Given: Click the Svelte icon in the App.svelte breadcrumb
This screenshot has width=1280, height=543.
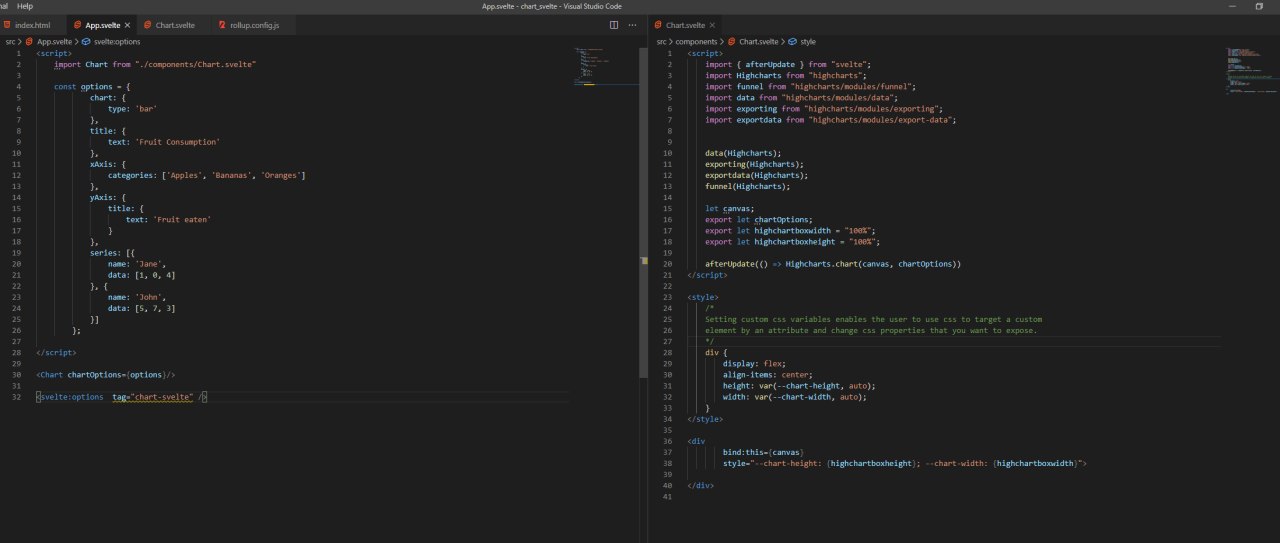Looking at the screenshot, I should pos(31,42).
